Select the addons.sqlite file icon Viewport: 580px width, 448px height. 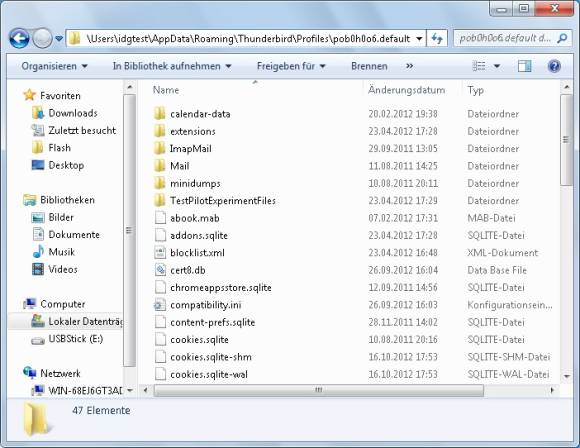160,235
